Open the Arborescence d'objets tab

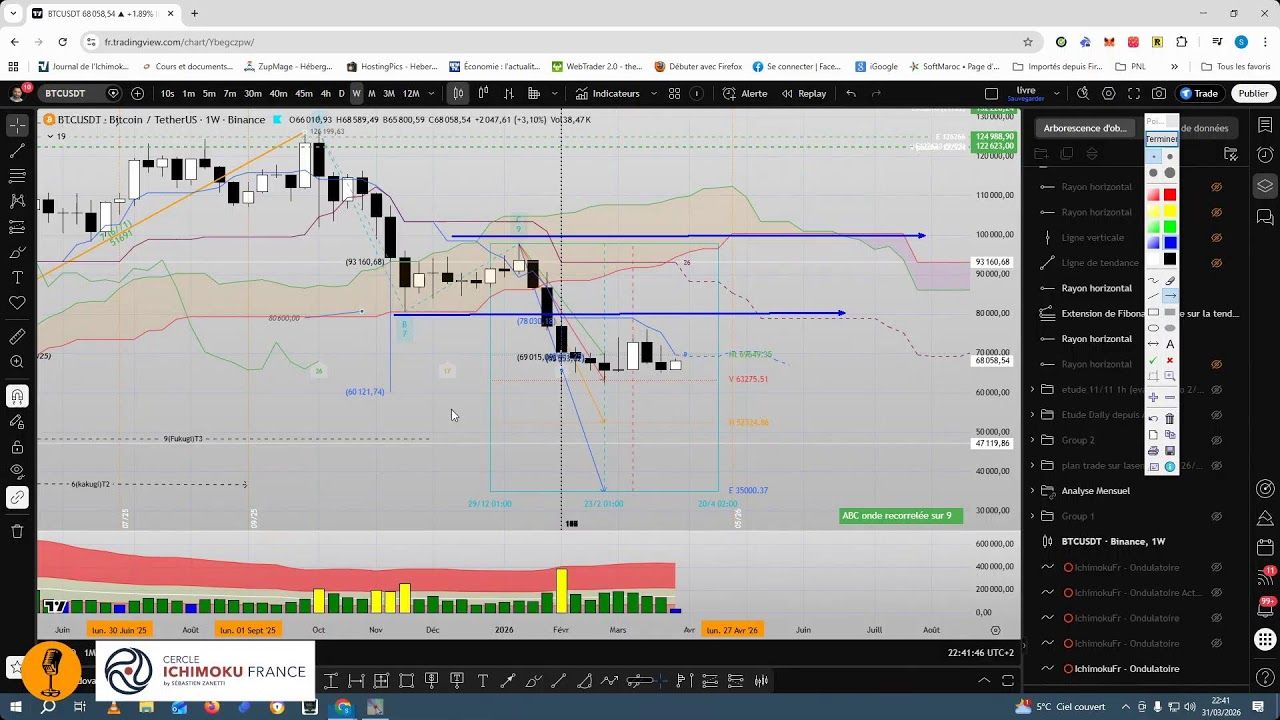(1084, 128)
